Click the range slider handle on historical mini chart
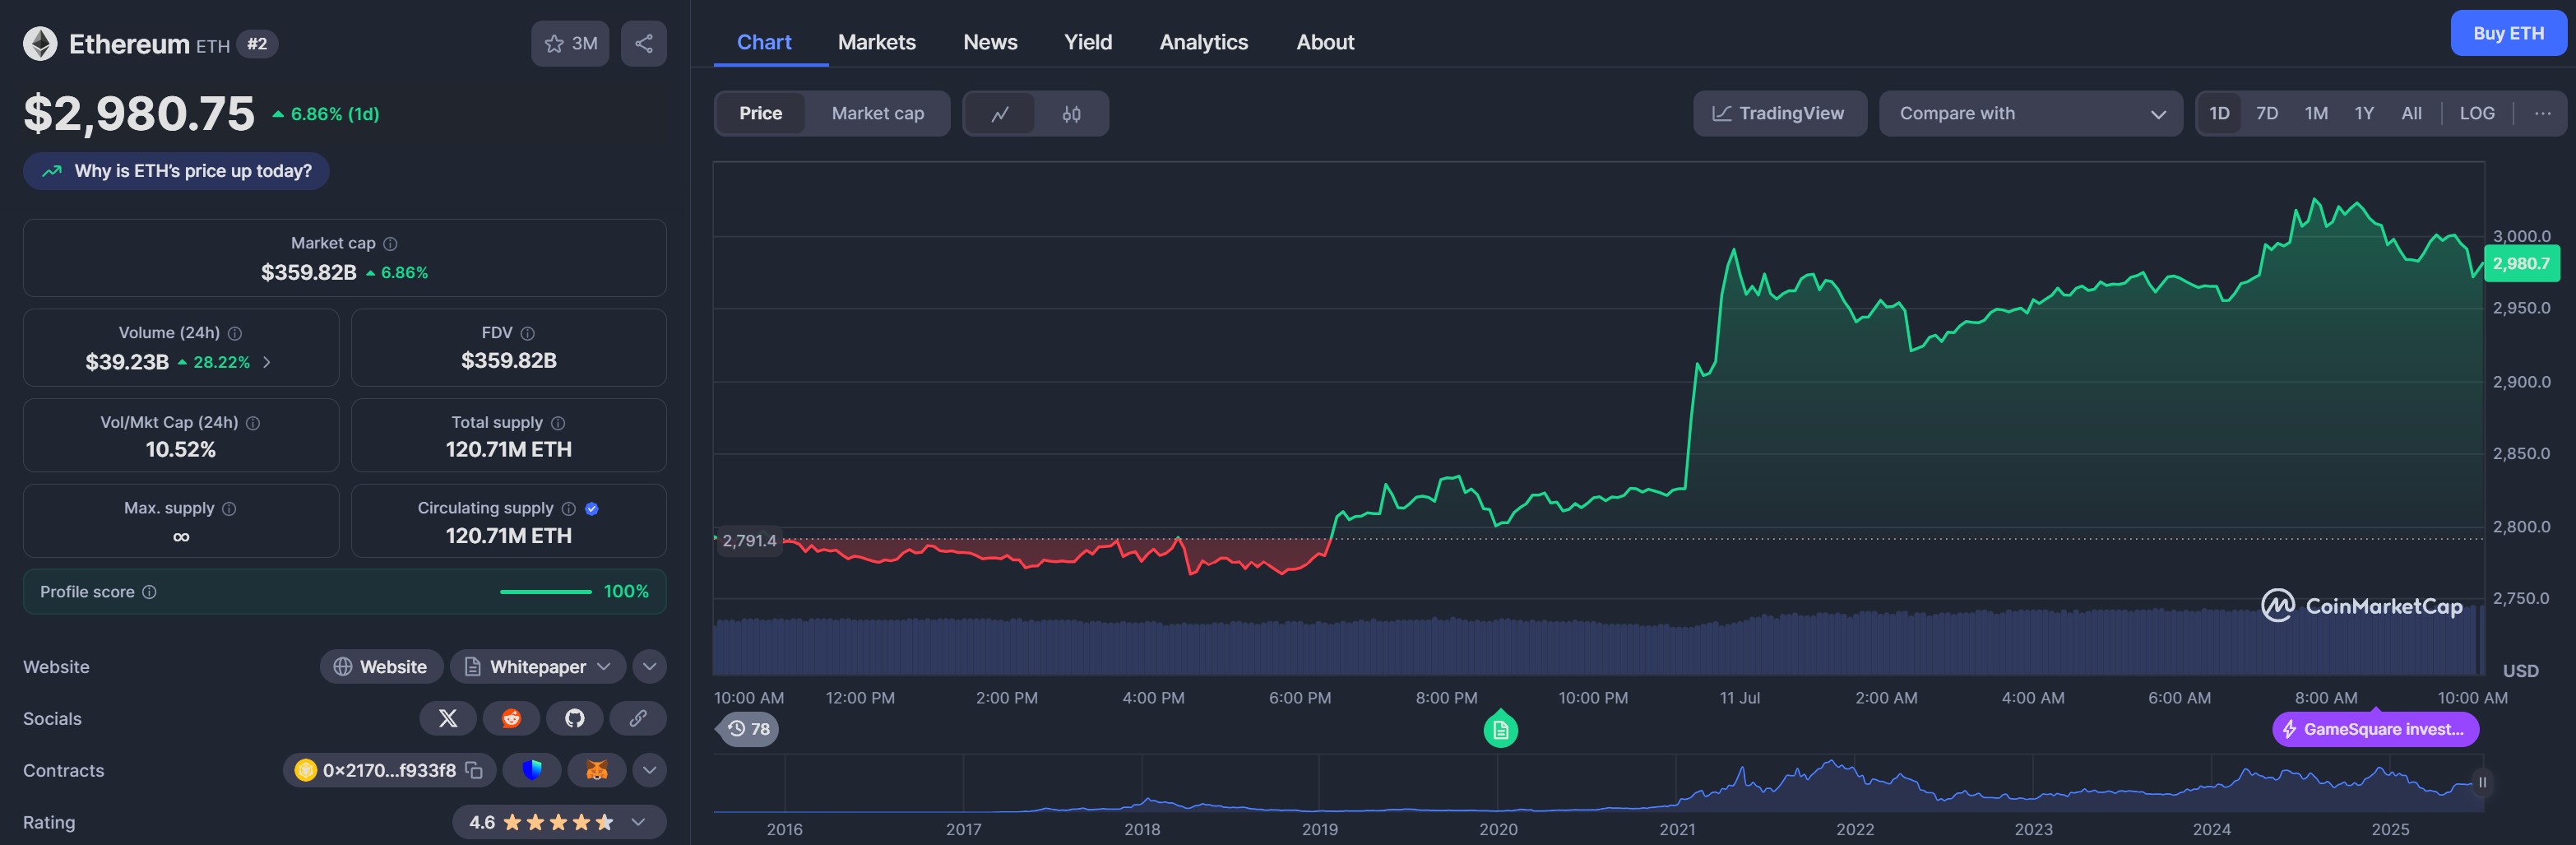The width and height of the screenshot is (2576, 845). coord(2481,783)
